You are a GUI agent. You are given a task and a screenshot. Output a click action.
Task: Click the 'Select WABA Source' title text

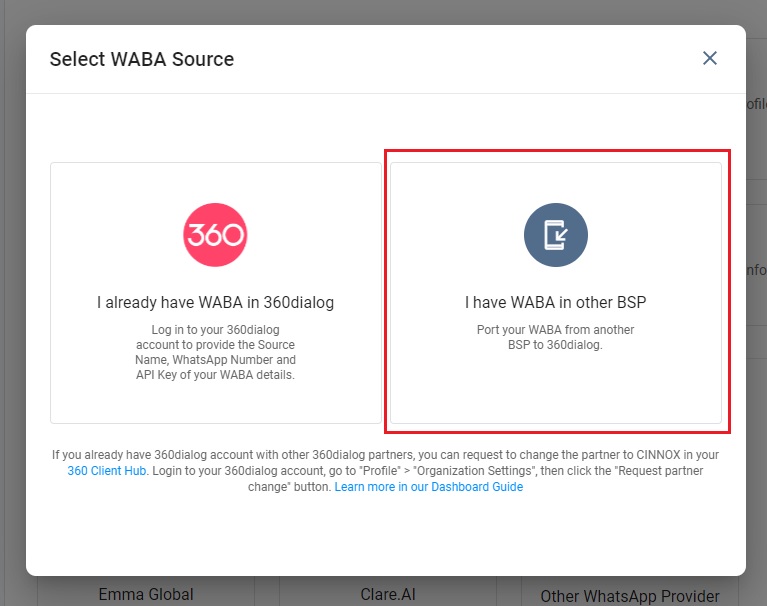142,59
